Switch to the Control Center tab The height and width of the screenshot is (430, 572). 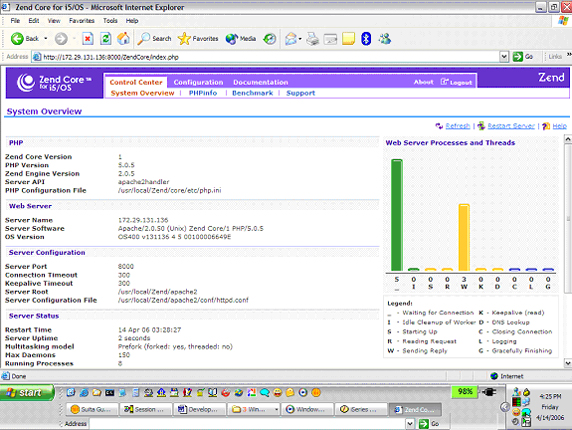(136, 82)
